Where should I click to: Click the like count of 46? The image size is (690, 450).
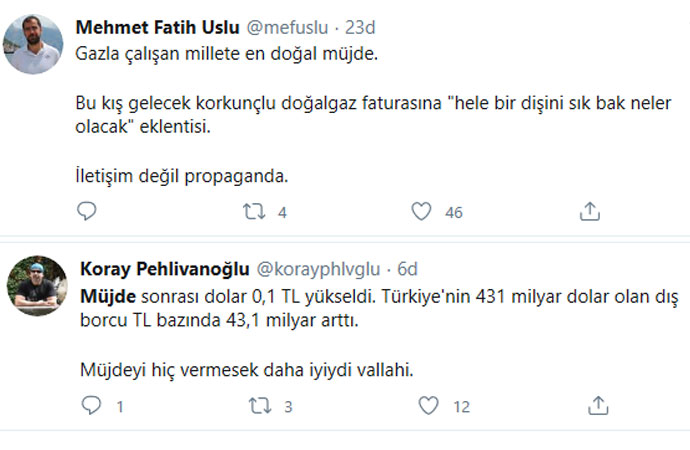click(454, 212)
